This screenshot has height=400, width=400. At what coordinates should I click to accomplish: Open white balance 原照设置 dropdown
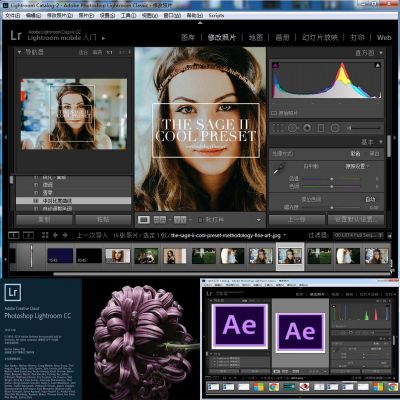[x=357, y=166]
